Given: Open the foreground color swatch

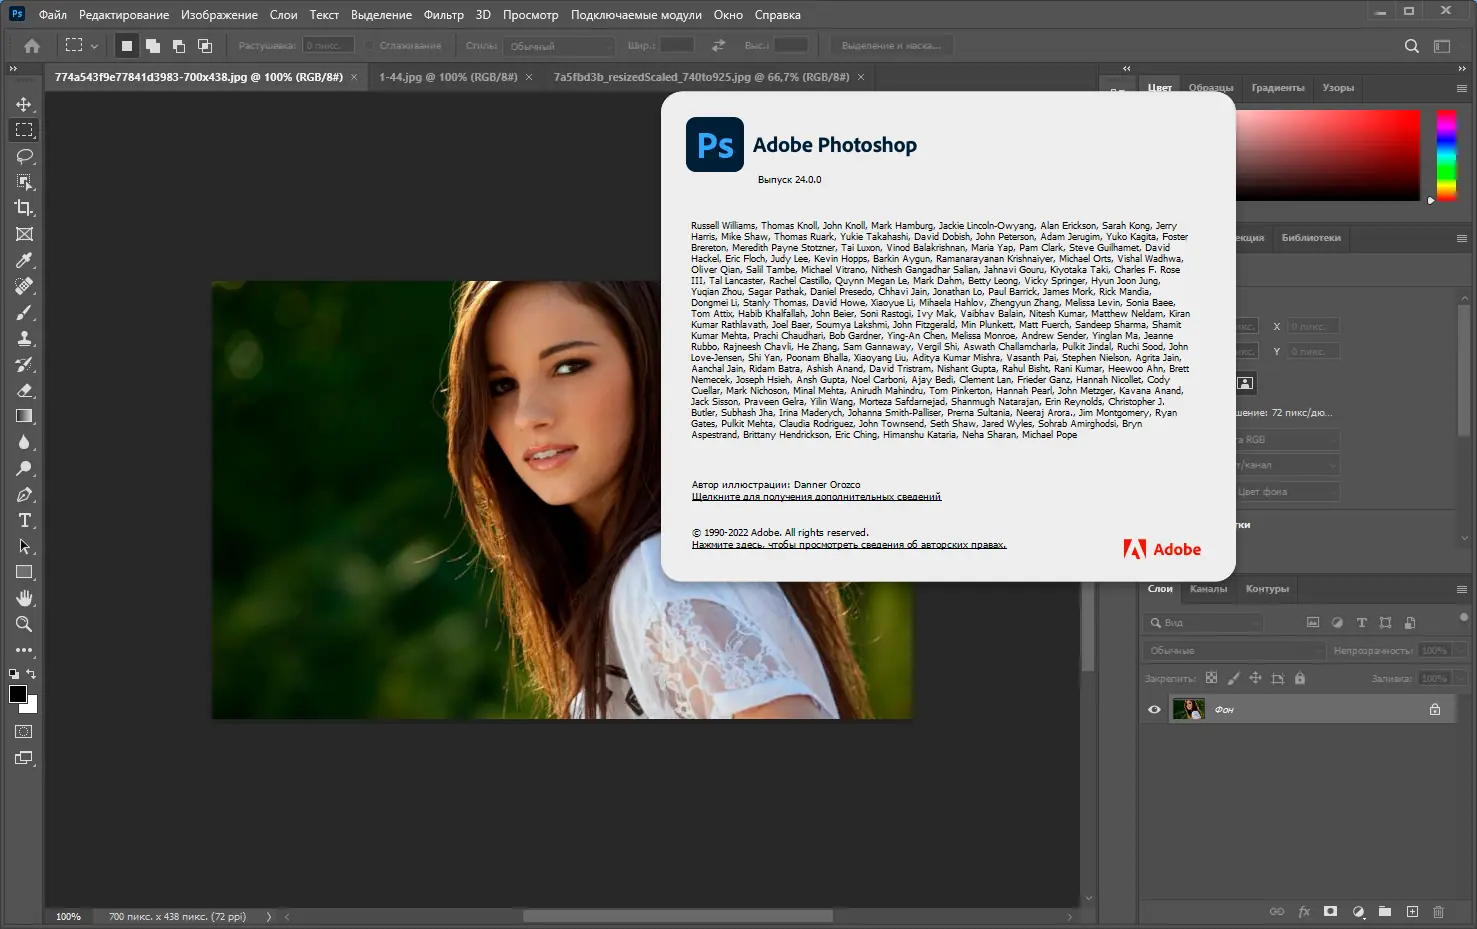Looking at the screenshot, I should pos(18,695).
